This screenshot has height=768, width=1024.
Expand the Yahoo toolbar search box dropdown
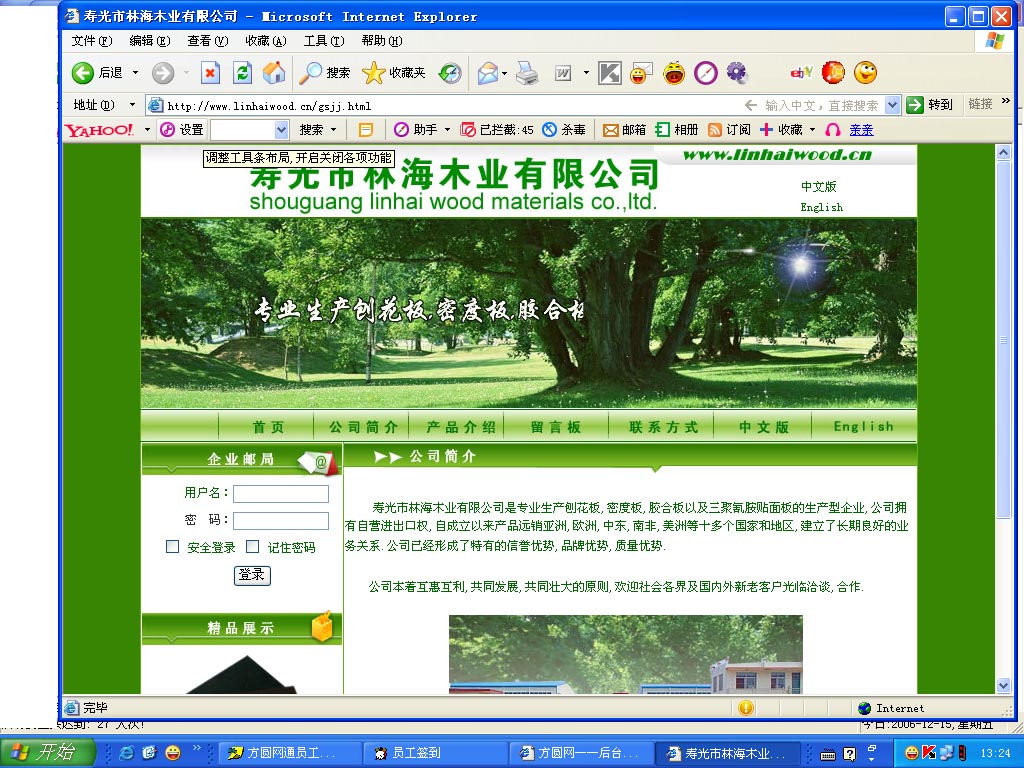281,130
